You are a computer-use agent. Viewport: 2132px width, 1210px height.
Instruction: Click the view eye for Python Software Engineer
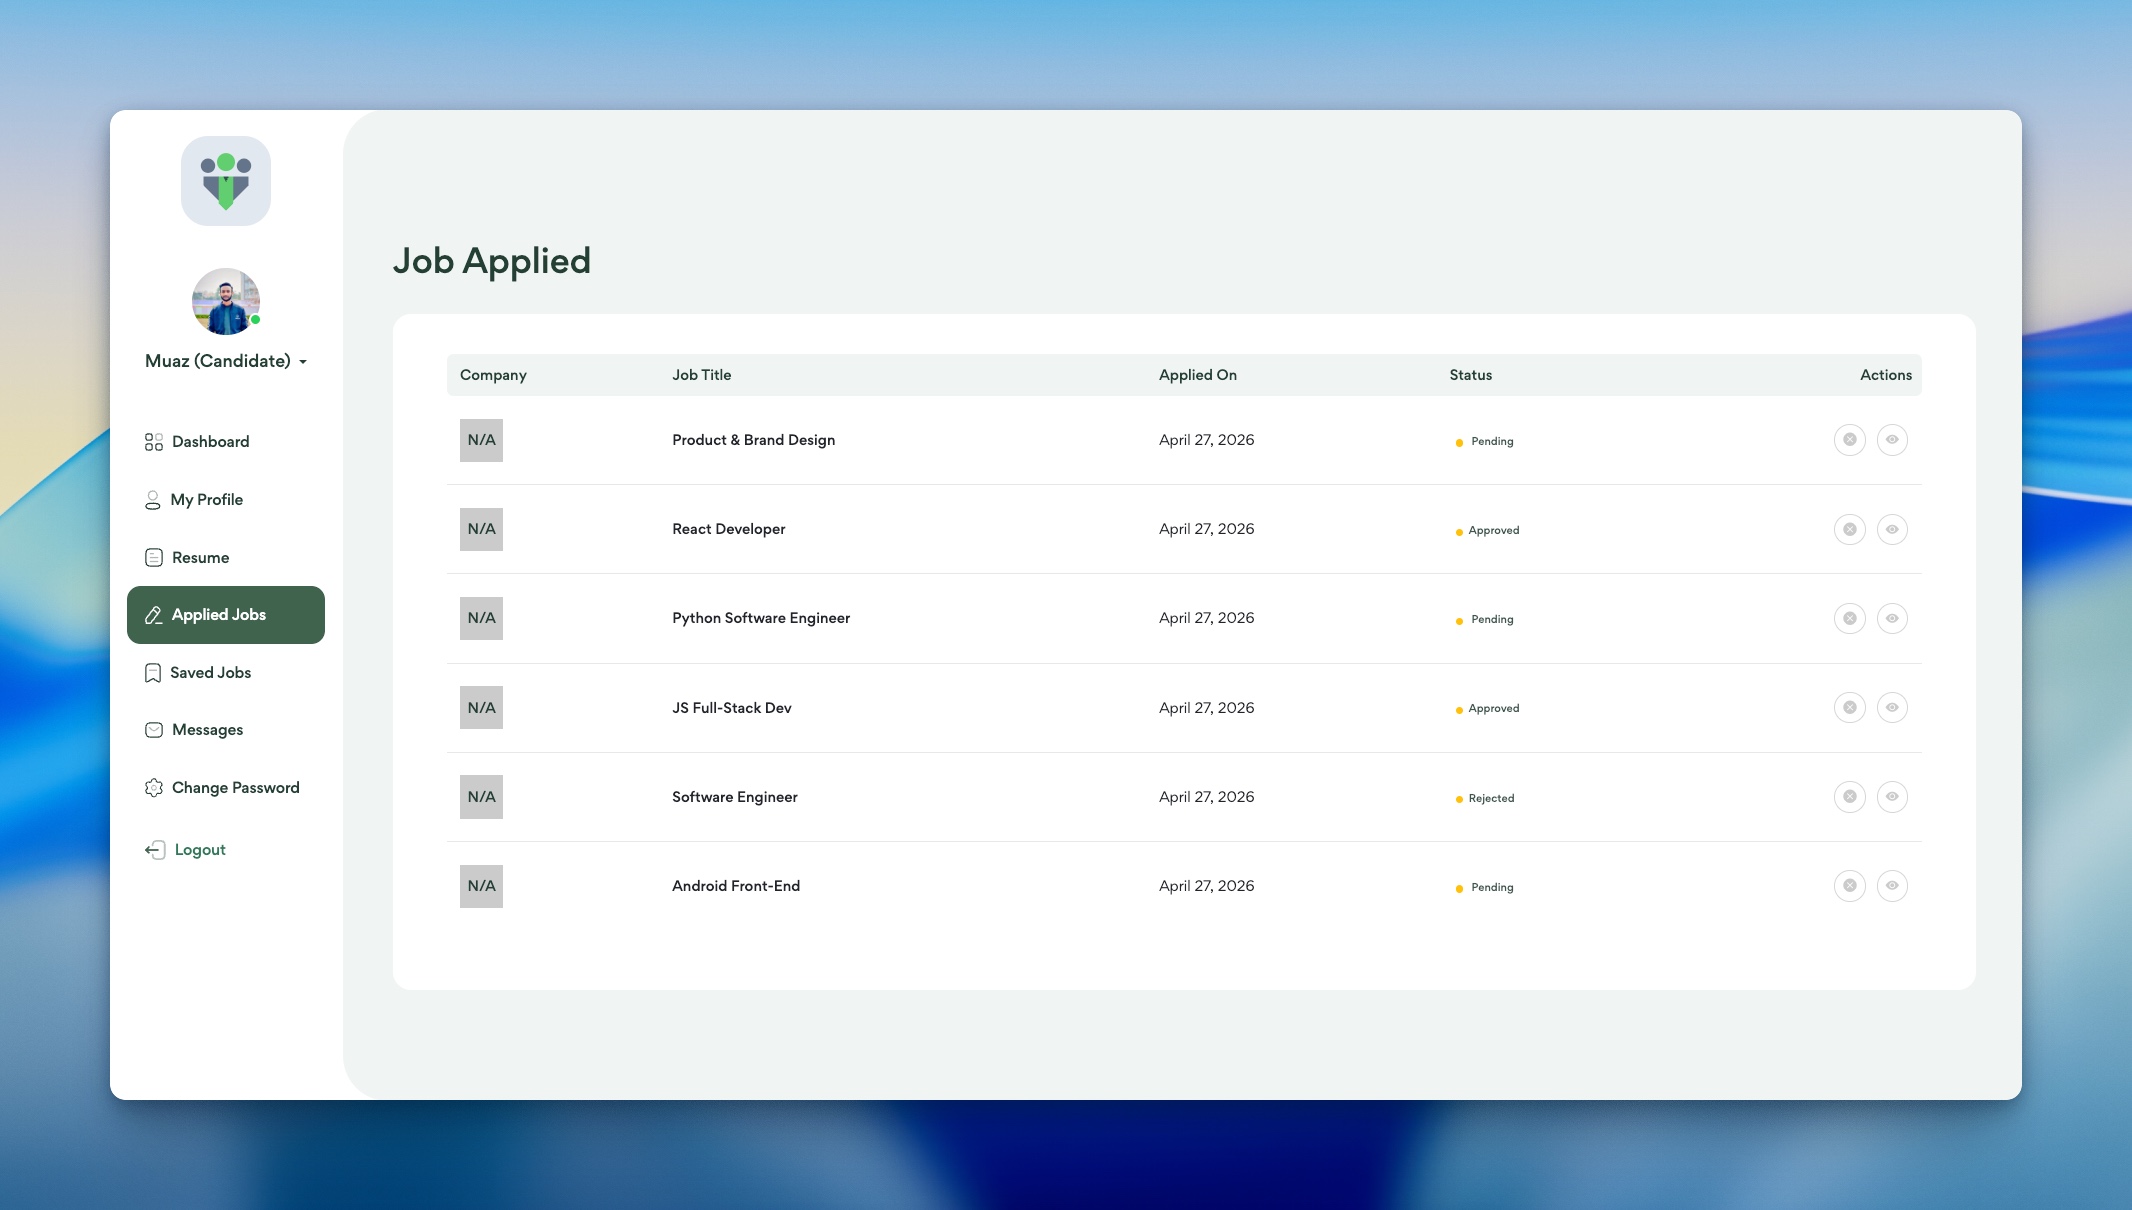click(1891, 618)
